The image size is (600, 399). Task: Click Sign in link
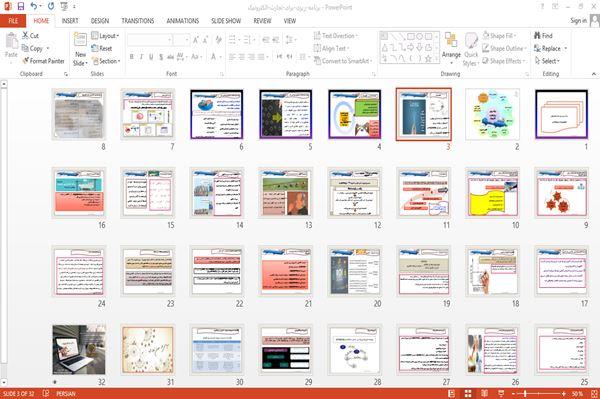click(578, 21)
